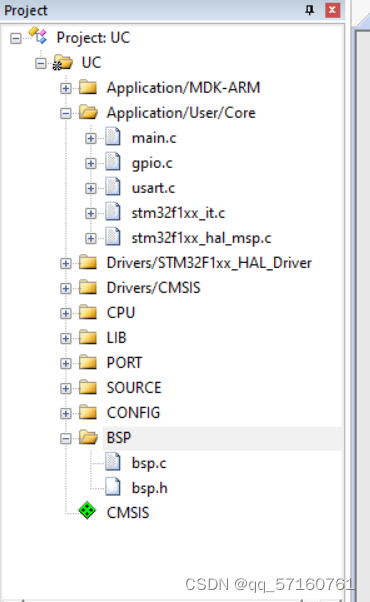Click the Application/MDK-ARM folder icon

(x=88, y=87)
